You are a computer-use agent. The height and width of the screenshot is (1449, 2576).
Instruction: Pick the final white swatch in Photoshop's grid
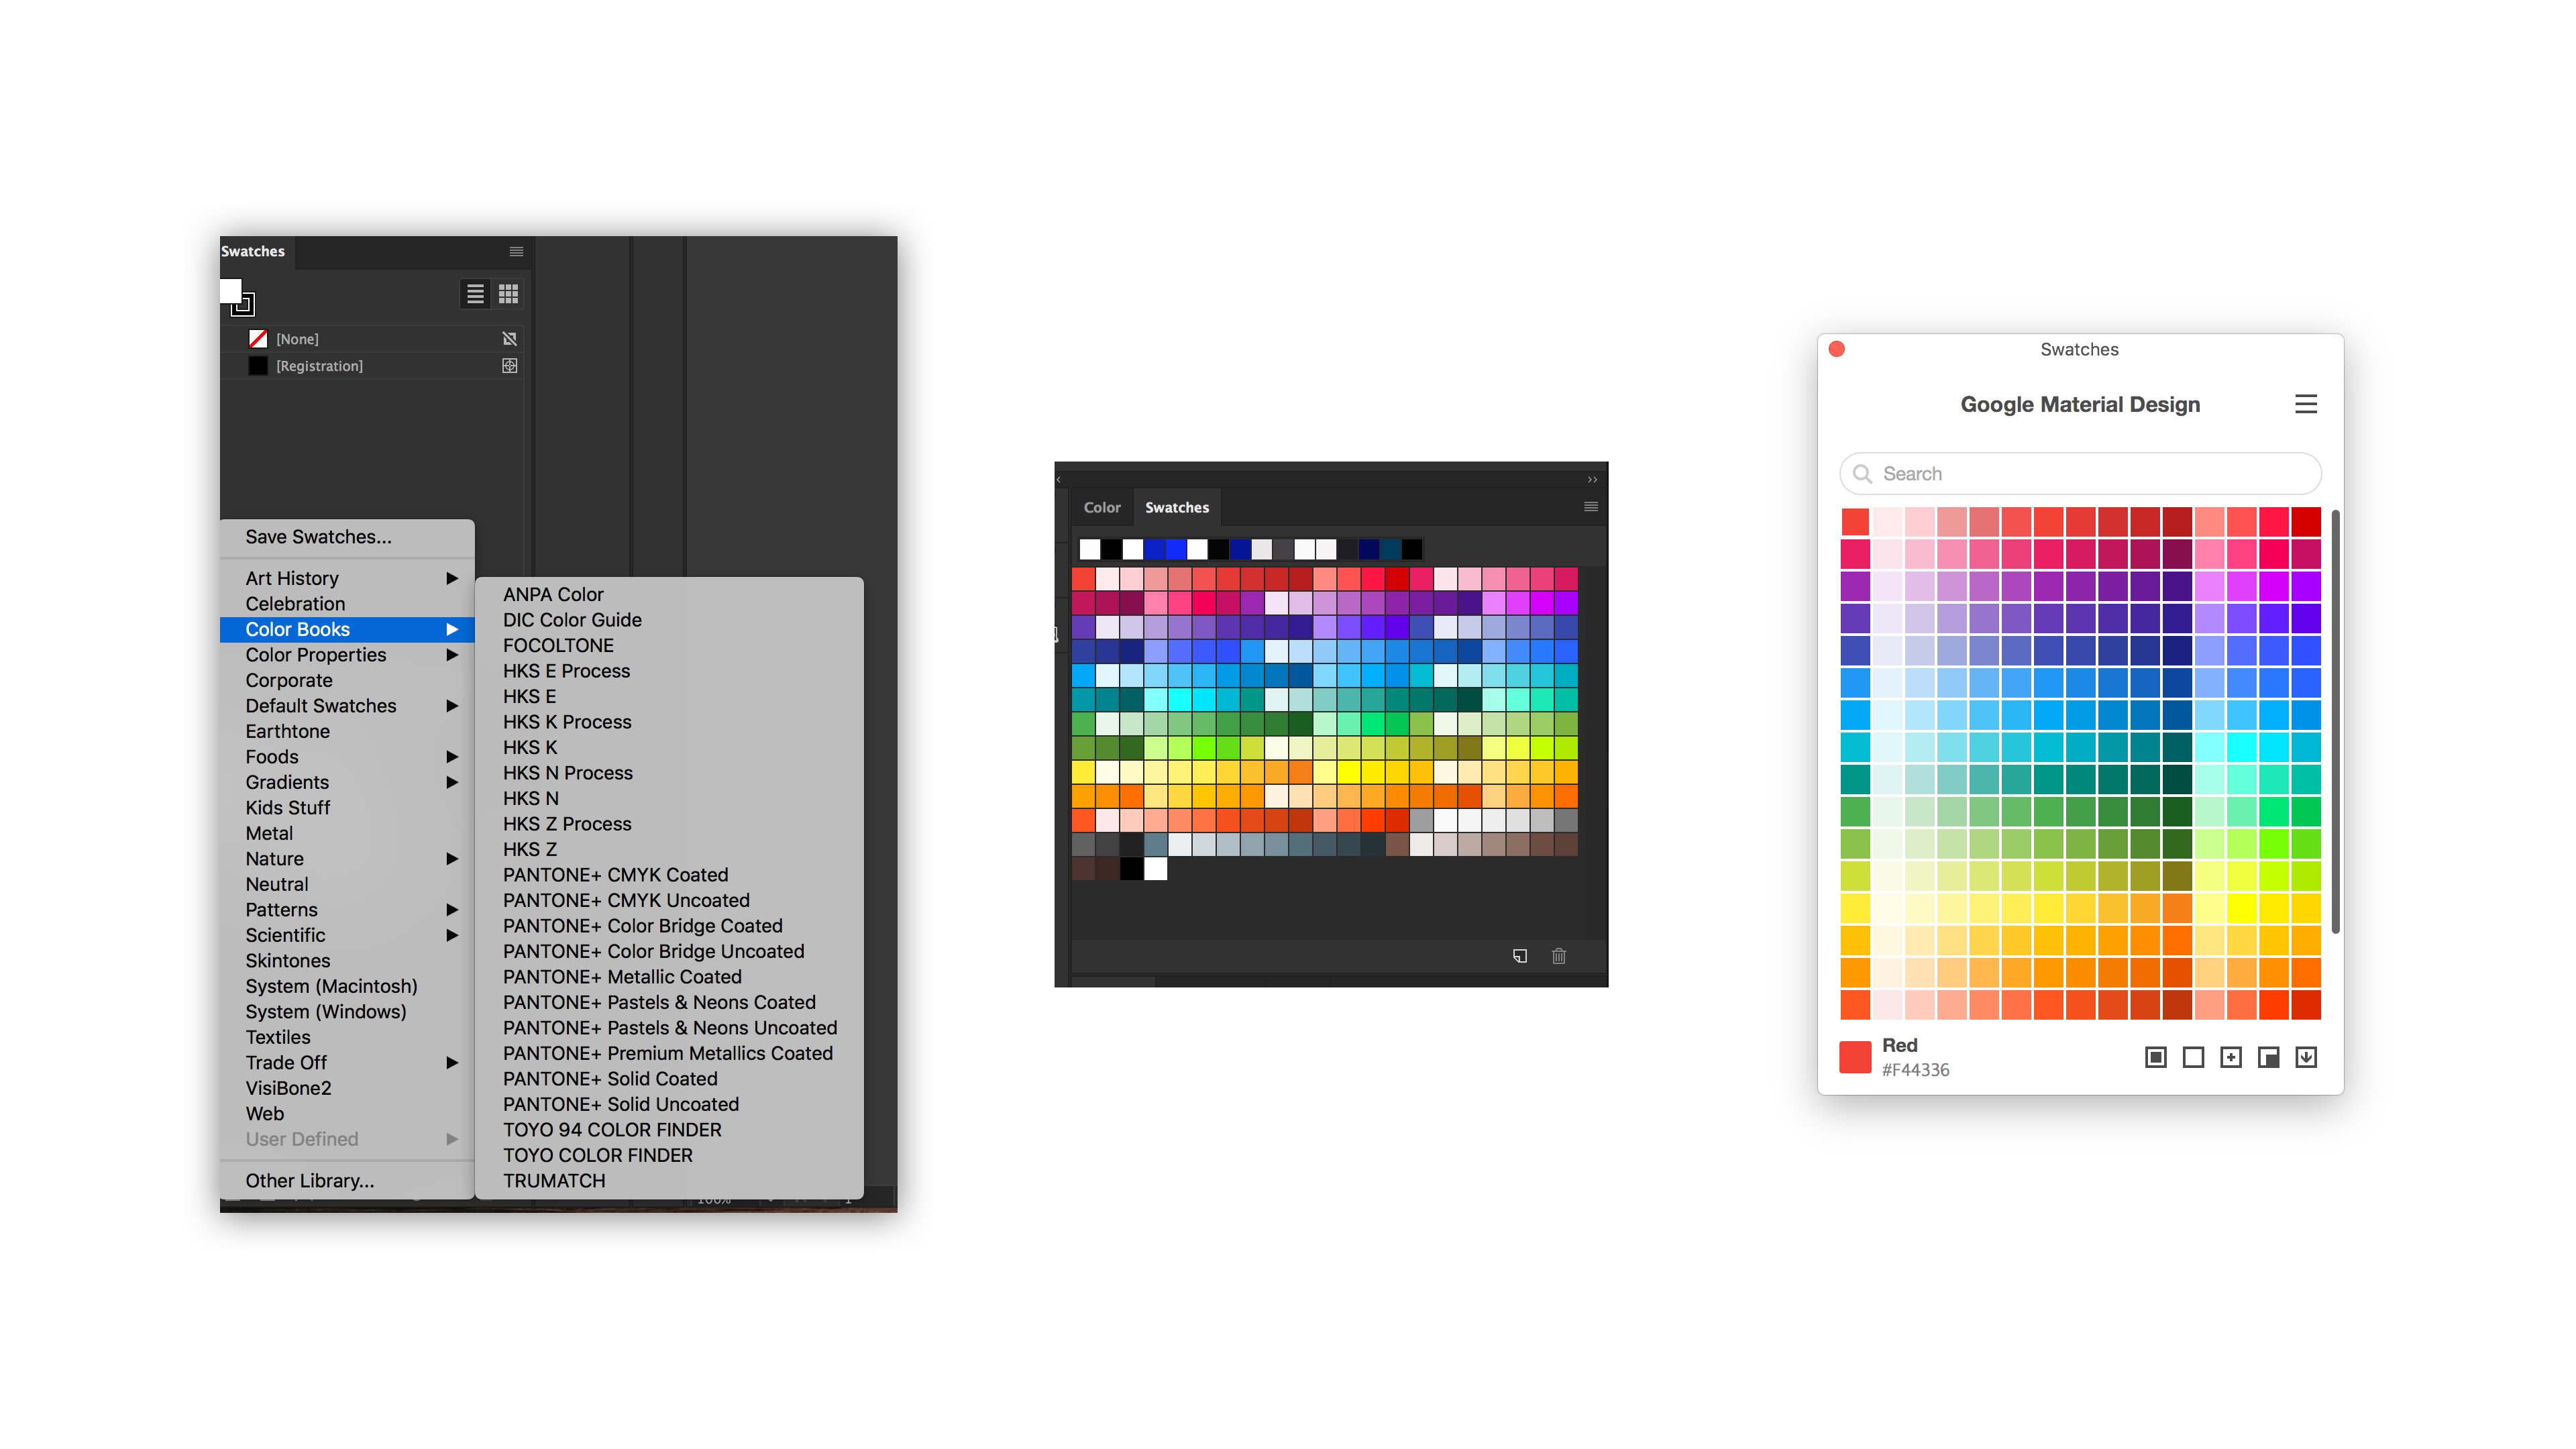coord(1156,869)
